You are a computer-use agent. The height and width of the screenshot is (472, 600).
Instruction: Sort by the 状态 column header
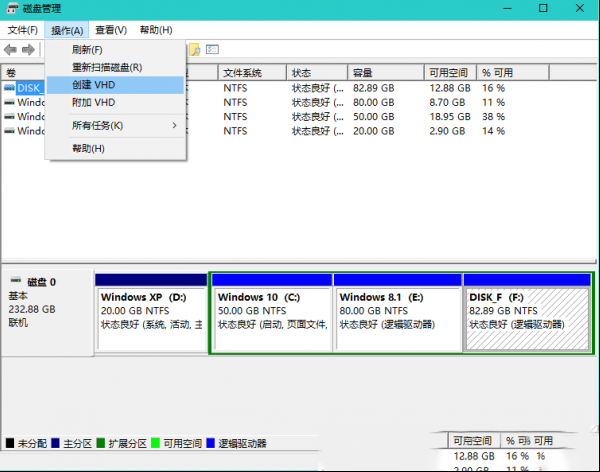pyautogui.click(x=317, y=73)
